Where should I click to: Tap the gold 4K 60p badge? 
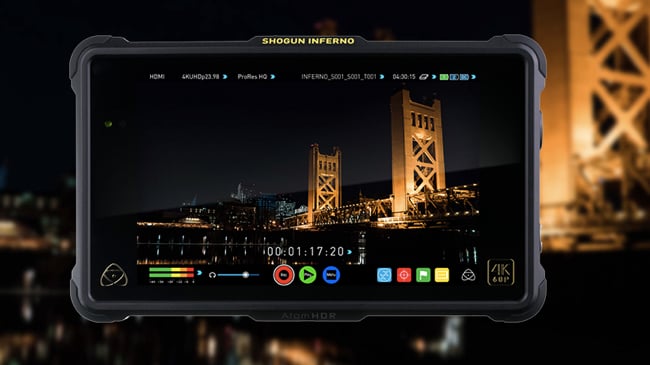[x=501, y=272]
